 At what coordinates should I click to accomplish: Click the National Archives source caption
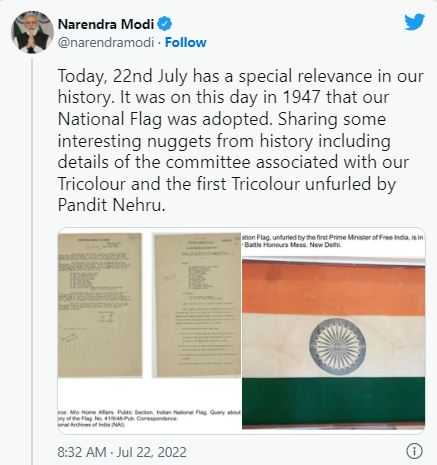tap(149, 418)
